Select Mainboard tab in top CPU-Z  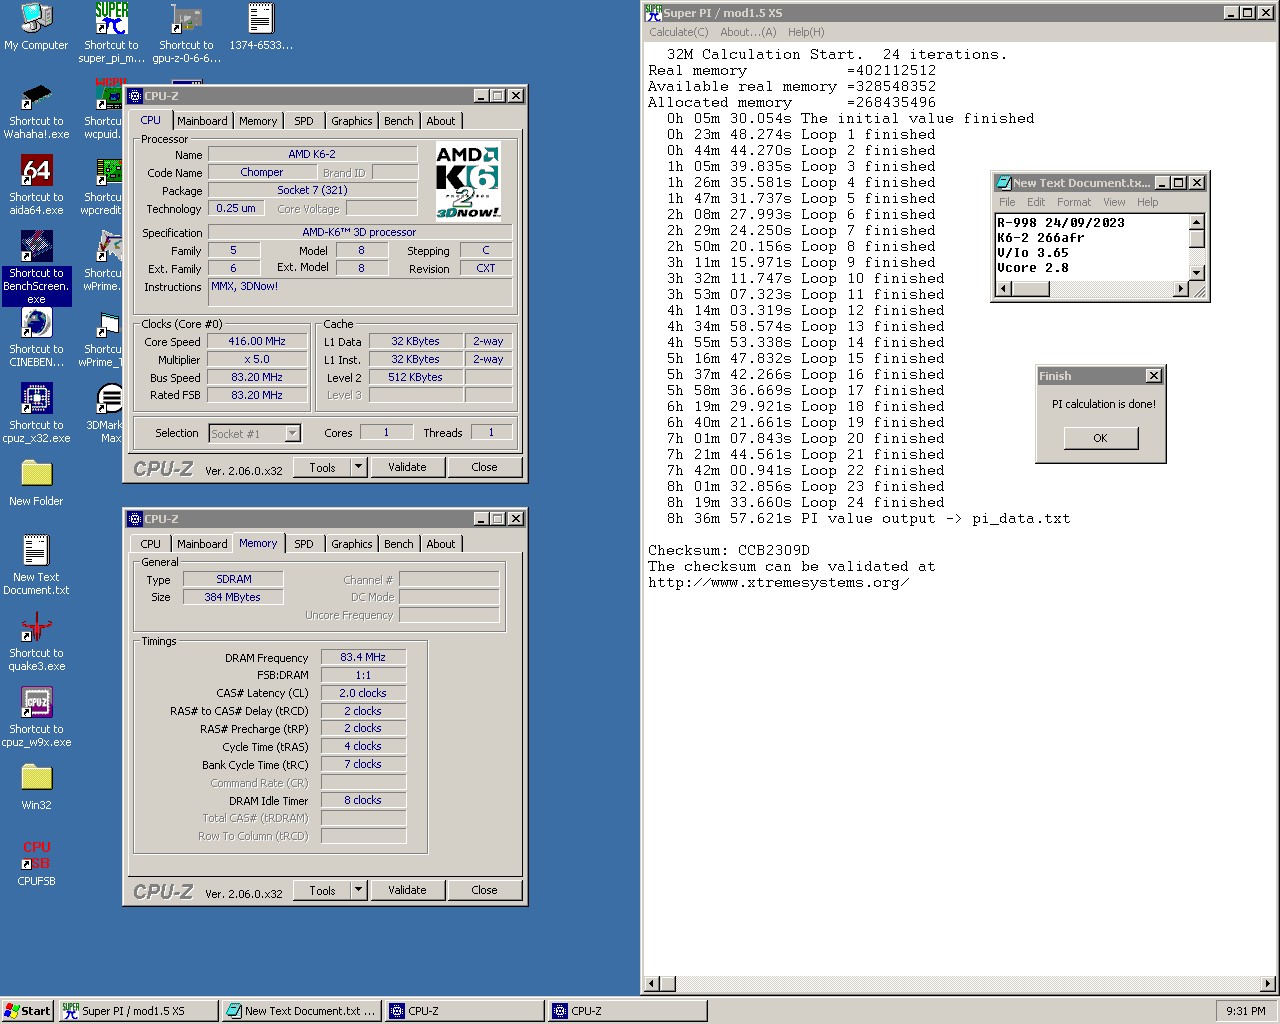pos(202,121)
